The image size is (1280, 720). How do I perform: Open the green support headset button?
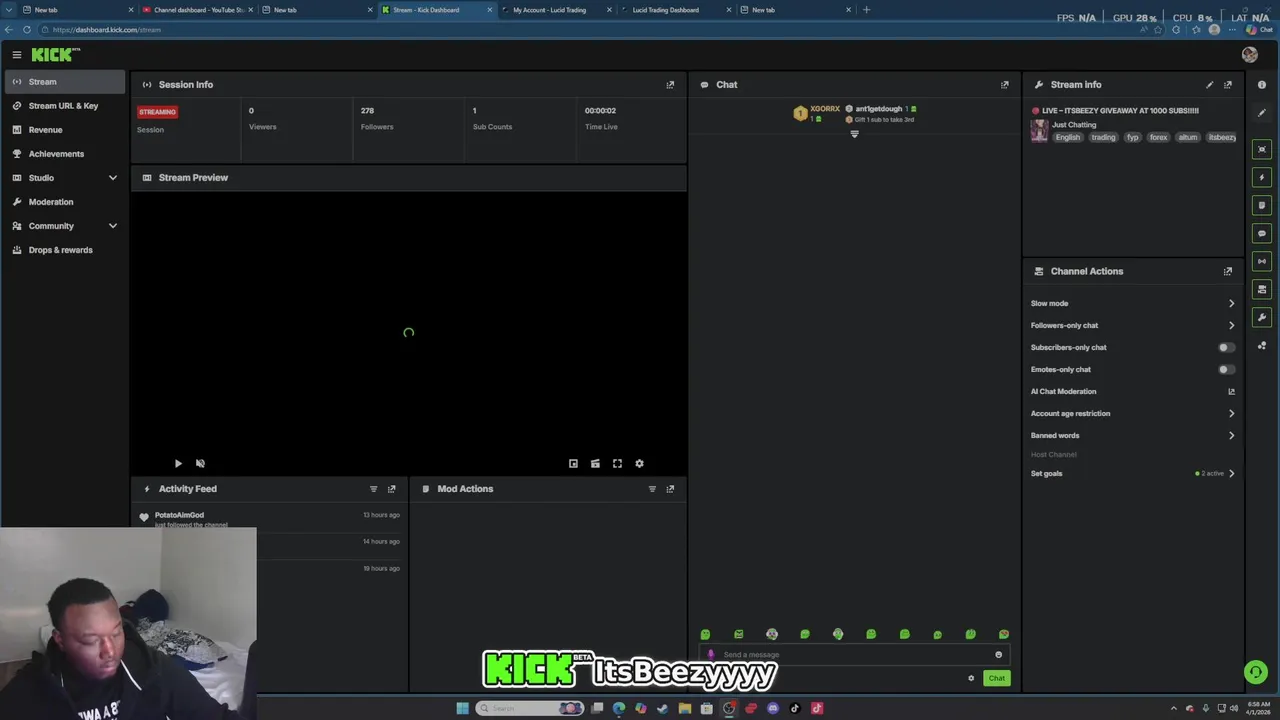[x=1255, y=672]
